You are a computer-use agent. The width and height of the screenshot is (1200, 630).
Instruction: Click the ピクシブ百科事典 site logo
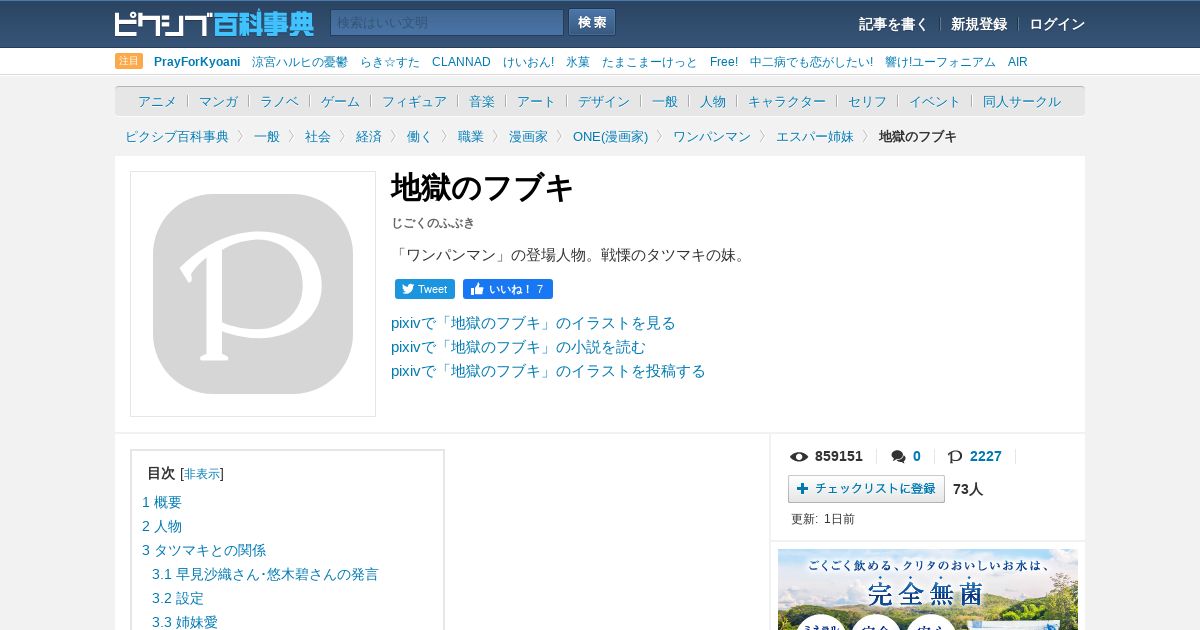[x=214, y=23]
